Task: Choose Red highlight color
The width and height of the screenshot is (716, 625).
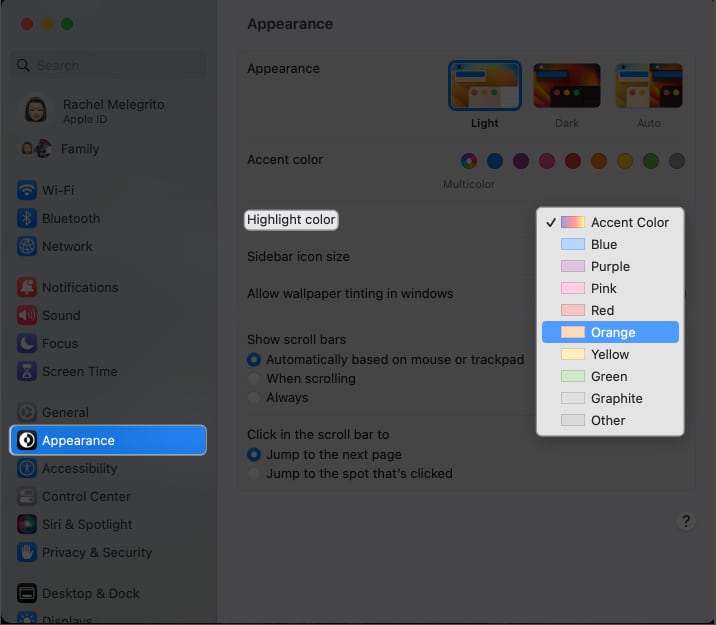Action: coord(610,310)
